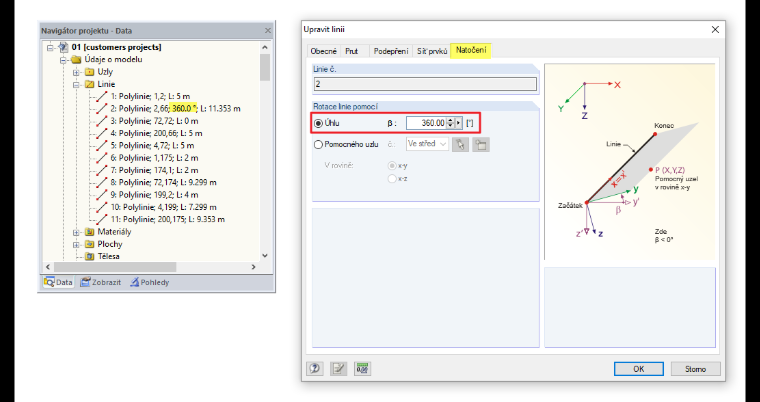
Task: Open the units and decimal places icon
Action: pyautogui.click(x=362, y=369)
